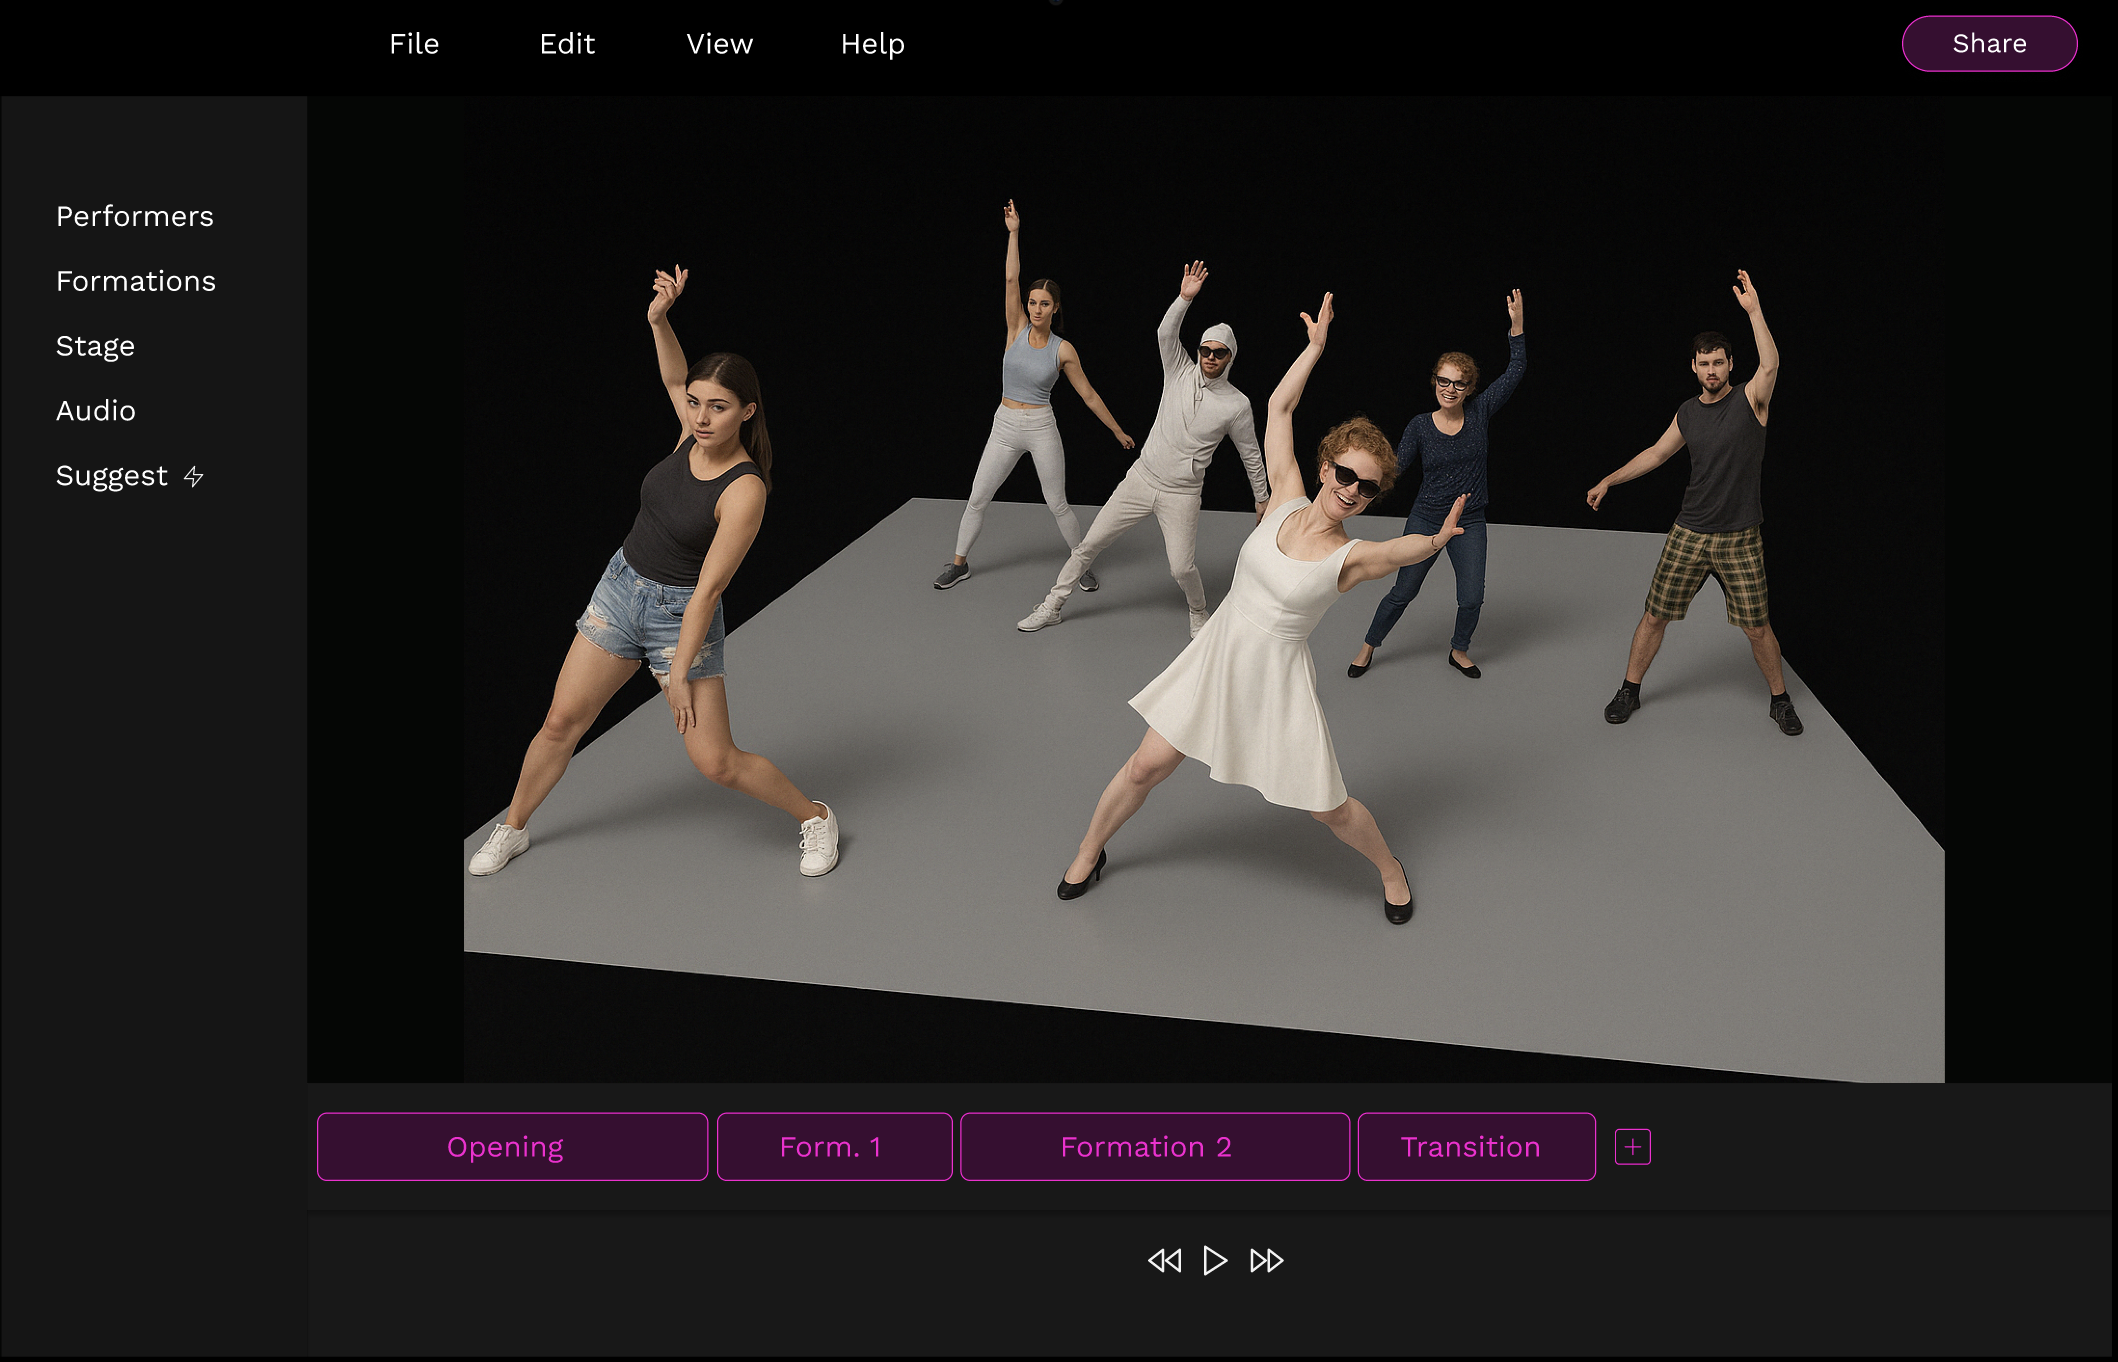Viewport: 2118px width, 1362px height.
Task: Select the Transition timeline segment
Action: point(1476,1147)
